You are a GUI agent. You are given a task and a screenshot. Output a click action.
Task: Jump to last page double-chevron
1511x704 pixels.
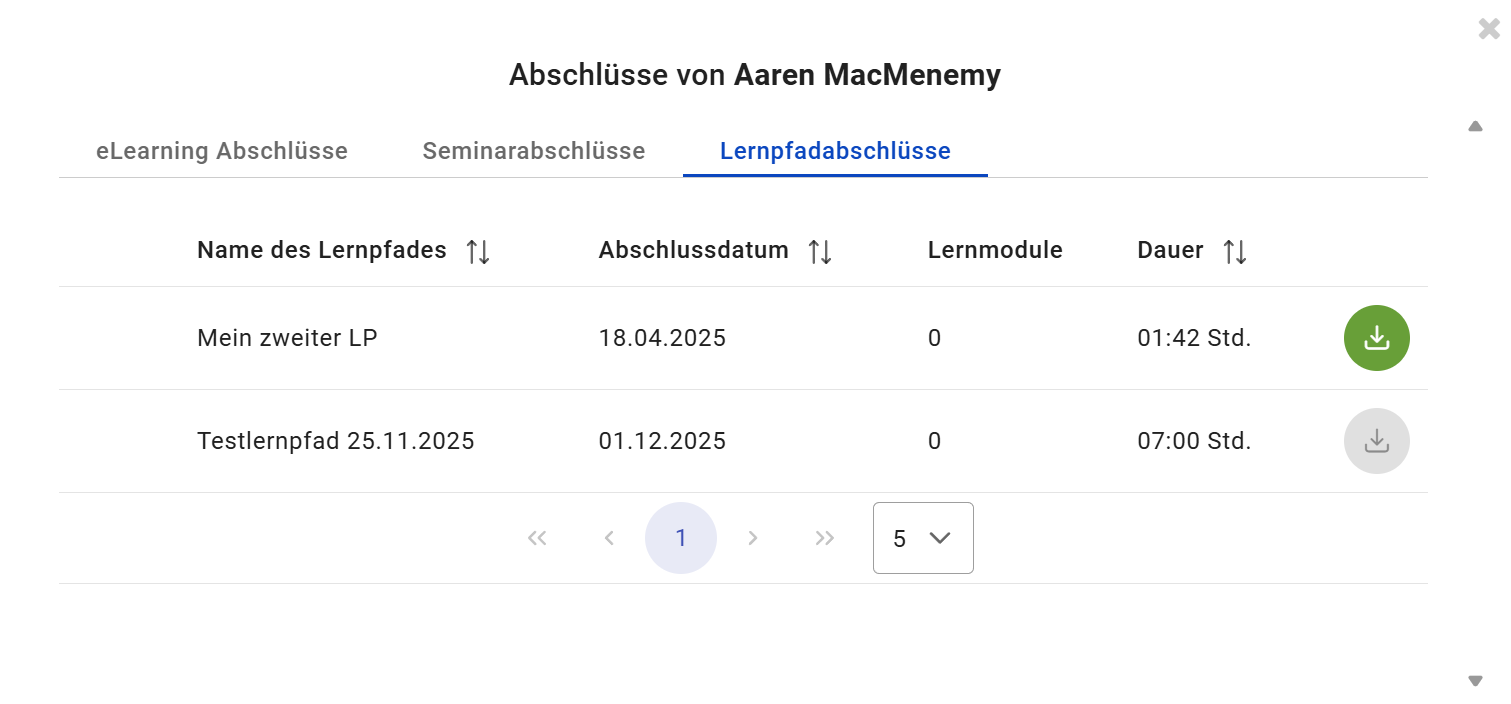point(825,538)
